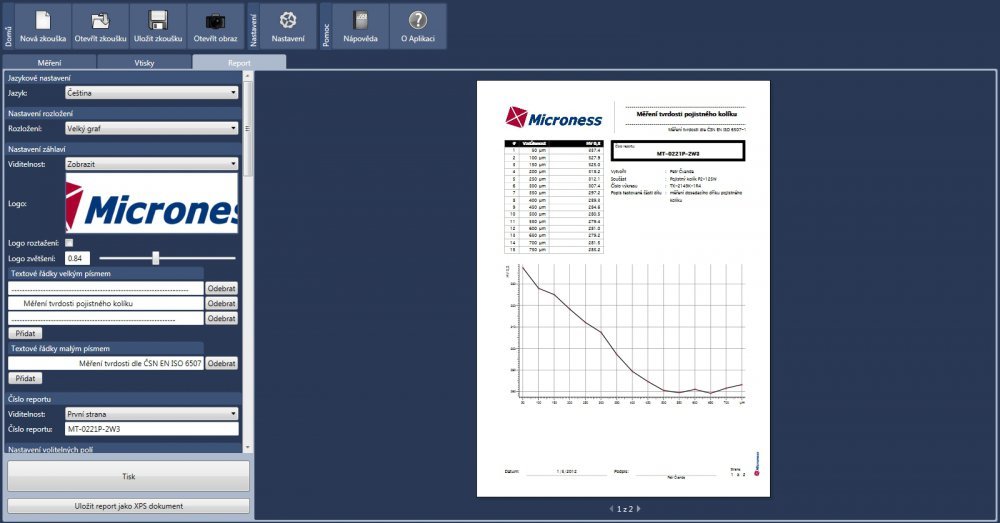This screenshot has width=1000, height=523.
Task: Save the test via Uložit zkoušku icon
Action: click(158, 20)
